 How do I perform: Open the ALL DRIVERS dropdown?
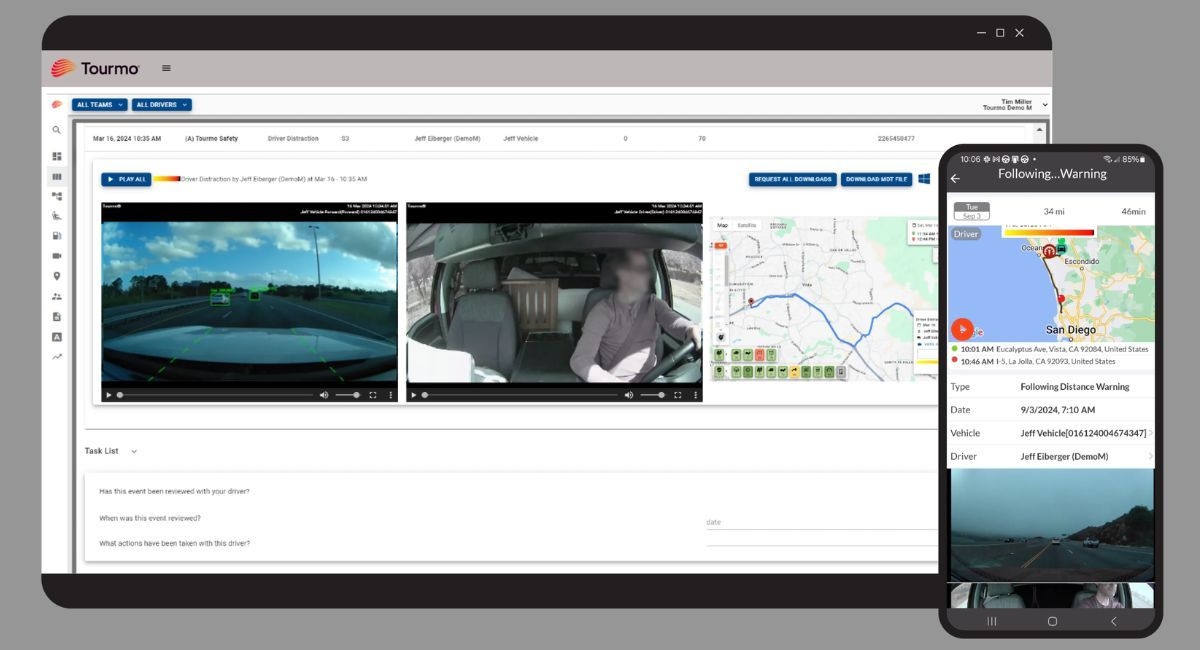point(162,104)
